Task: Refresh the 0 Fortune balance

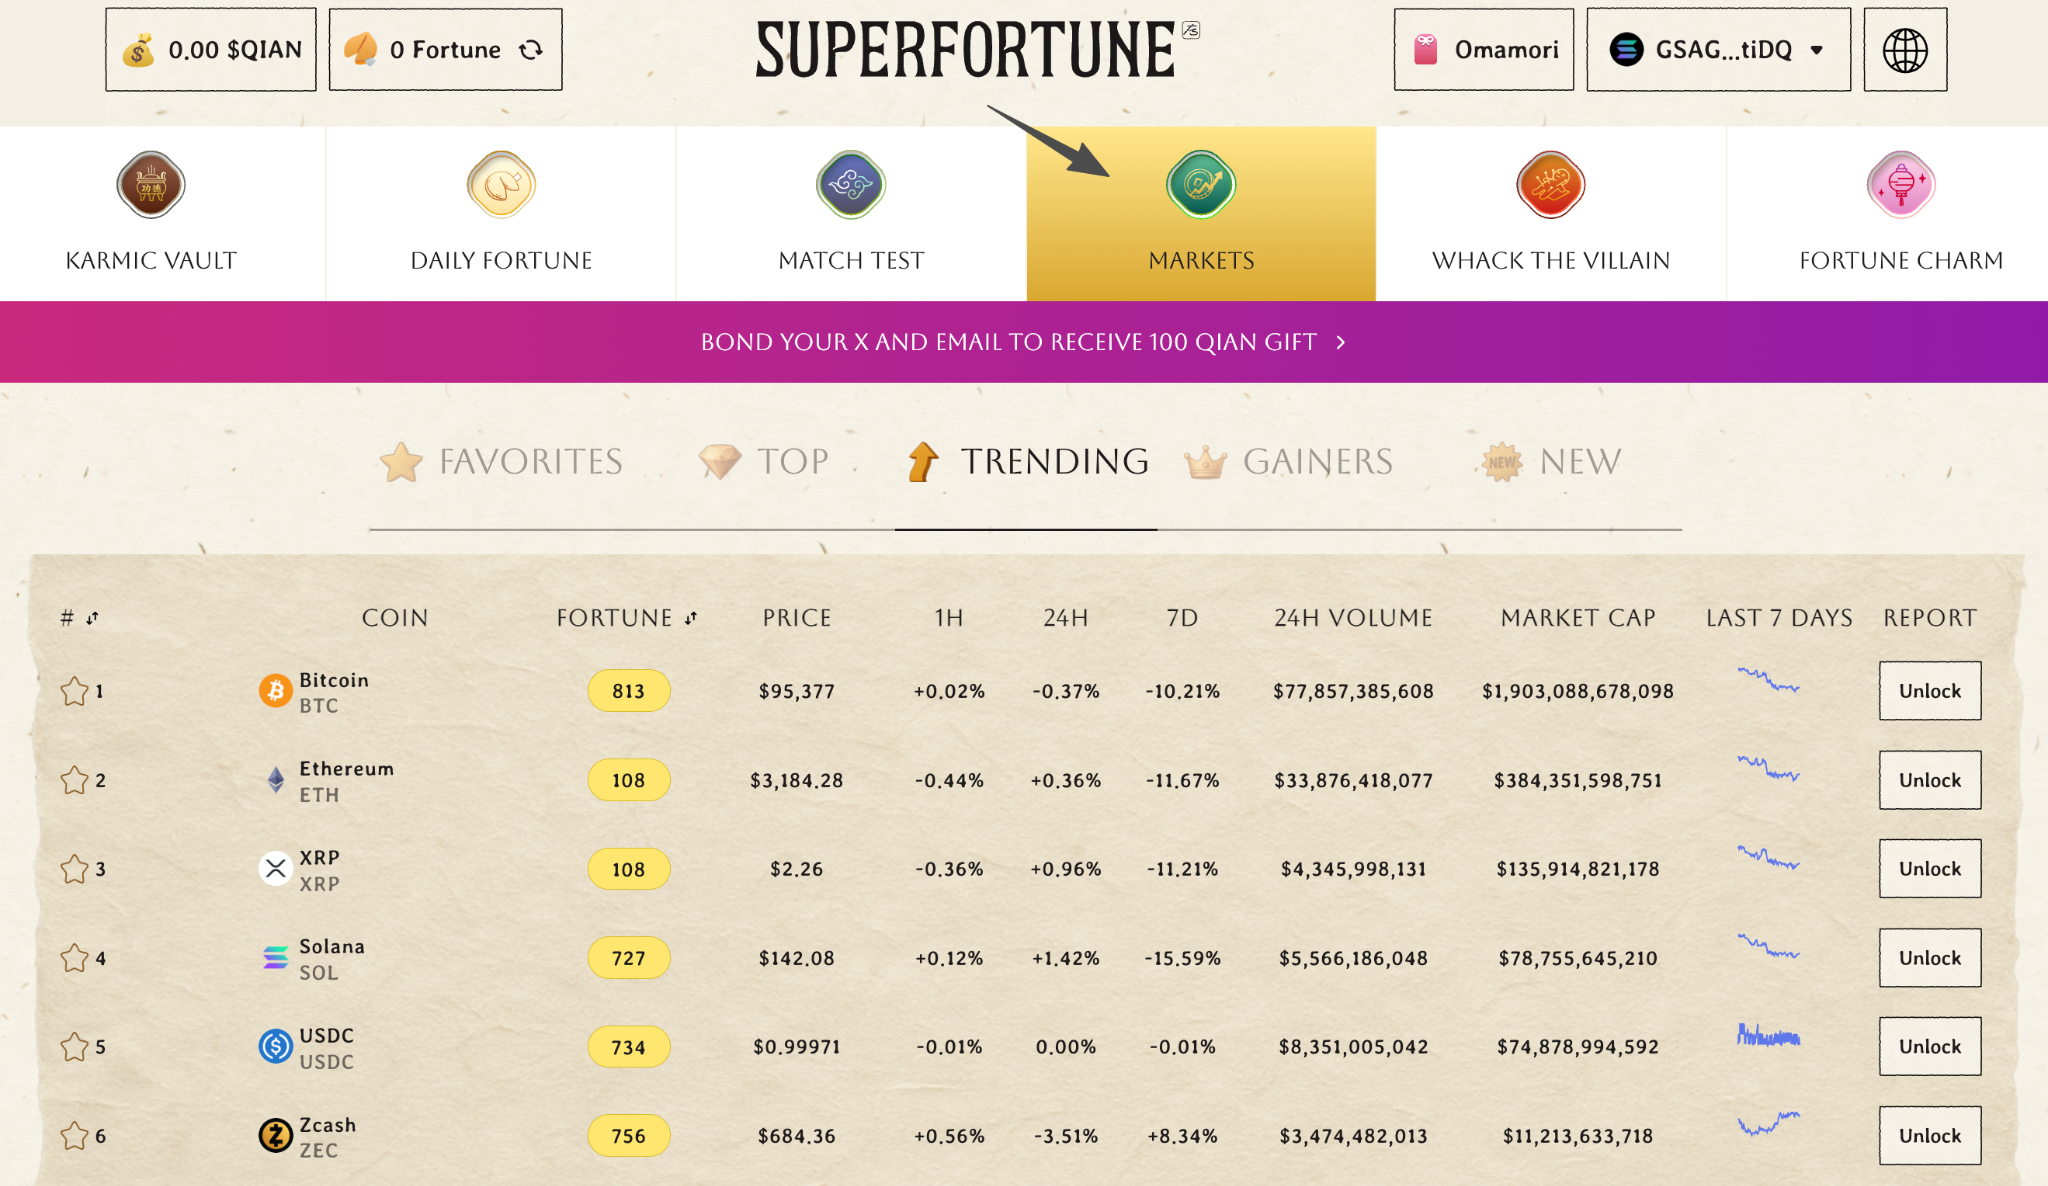Action: coord(532,49)
